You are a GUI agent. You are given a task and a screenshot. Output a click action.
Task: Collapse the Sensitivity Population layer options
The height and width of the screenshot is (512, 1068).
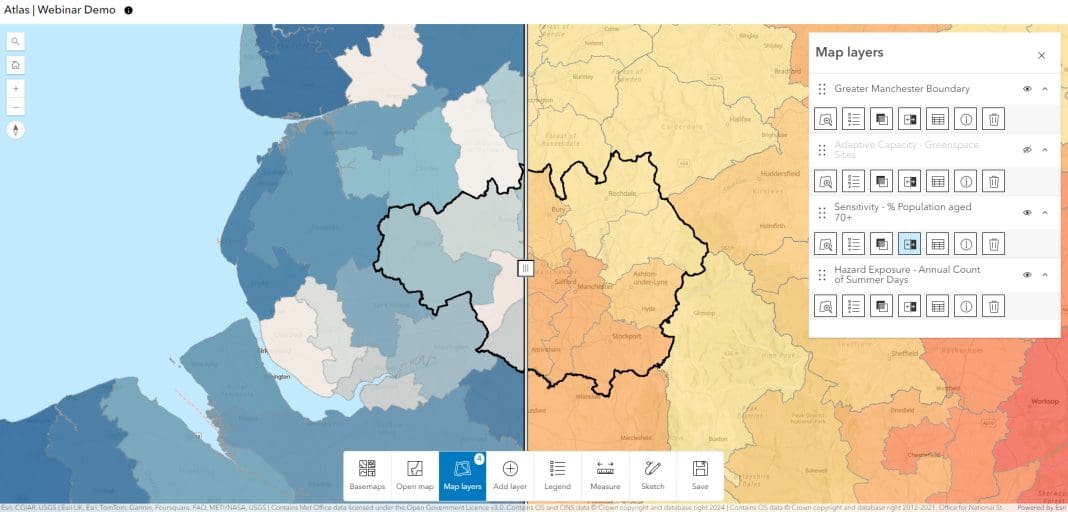point(1045,212)
